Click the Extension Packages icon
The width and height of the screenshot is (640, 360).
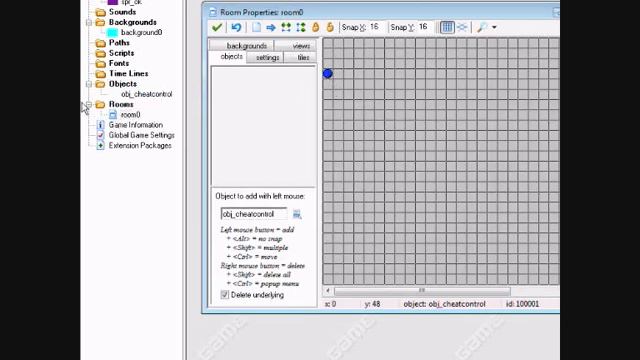tap(100, 145)
